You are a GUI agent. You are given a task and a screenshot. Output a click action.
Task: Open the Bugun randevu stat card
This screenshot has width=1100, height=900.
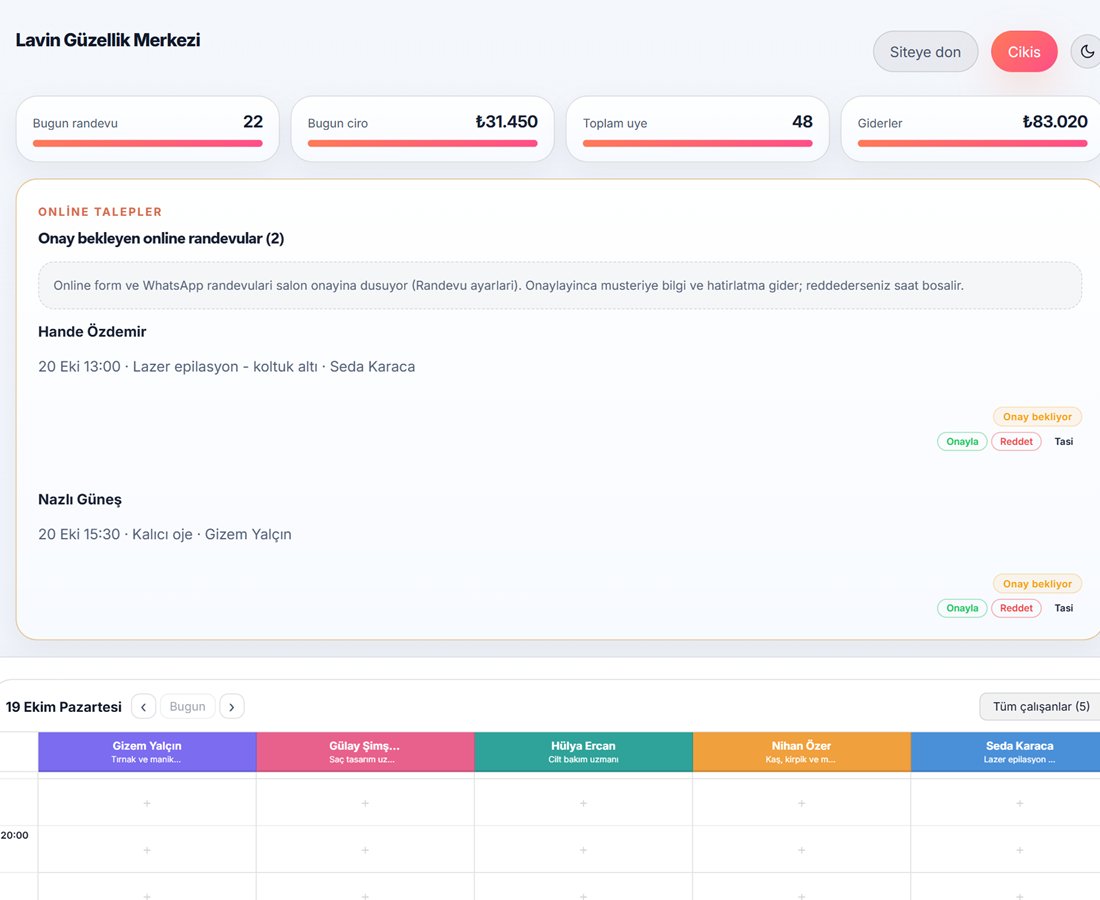point(147,129)
